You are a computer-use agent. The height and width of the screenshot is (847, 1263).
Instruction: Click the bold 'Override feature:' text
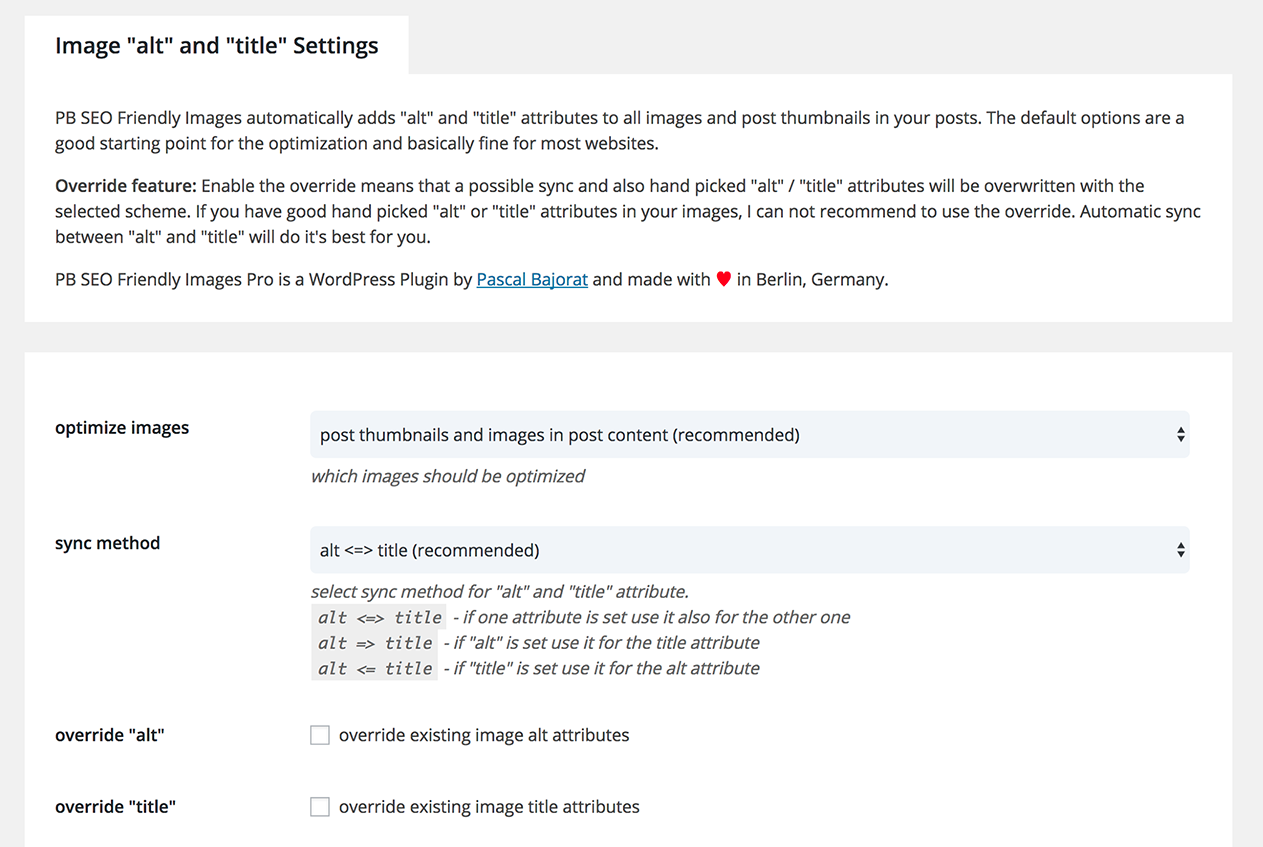pyautogui.click(x=125, y=186)
